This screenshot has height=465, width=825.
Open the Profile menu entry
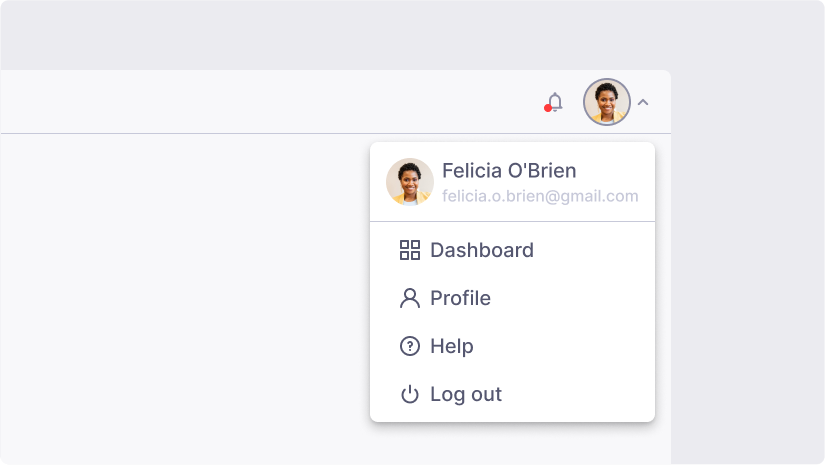click(460, 298)
